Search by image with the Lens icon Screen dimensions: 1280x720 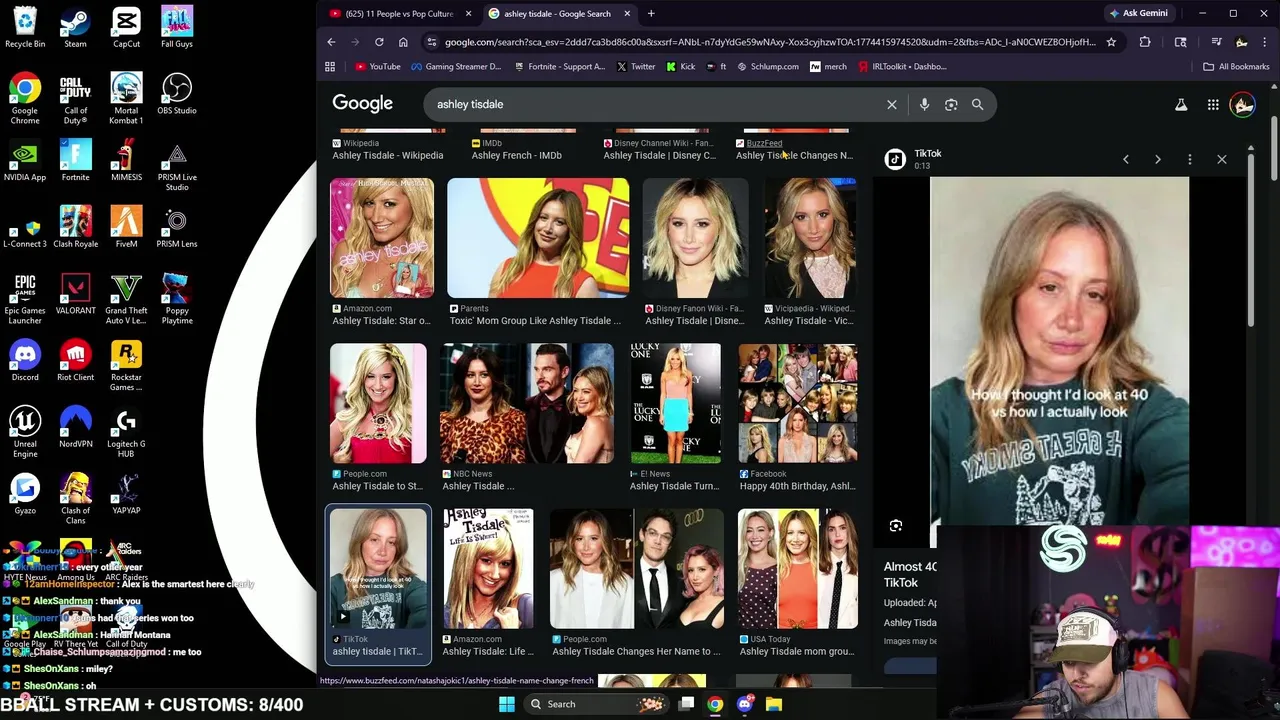pyautogui.click(x=951, y=104)
